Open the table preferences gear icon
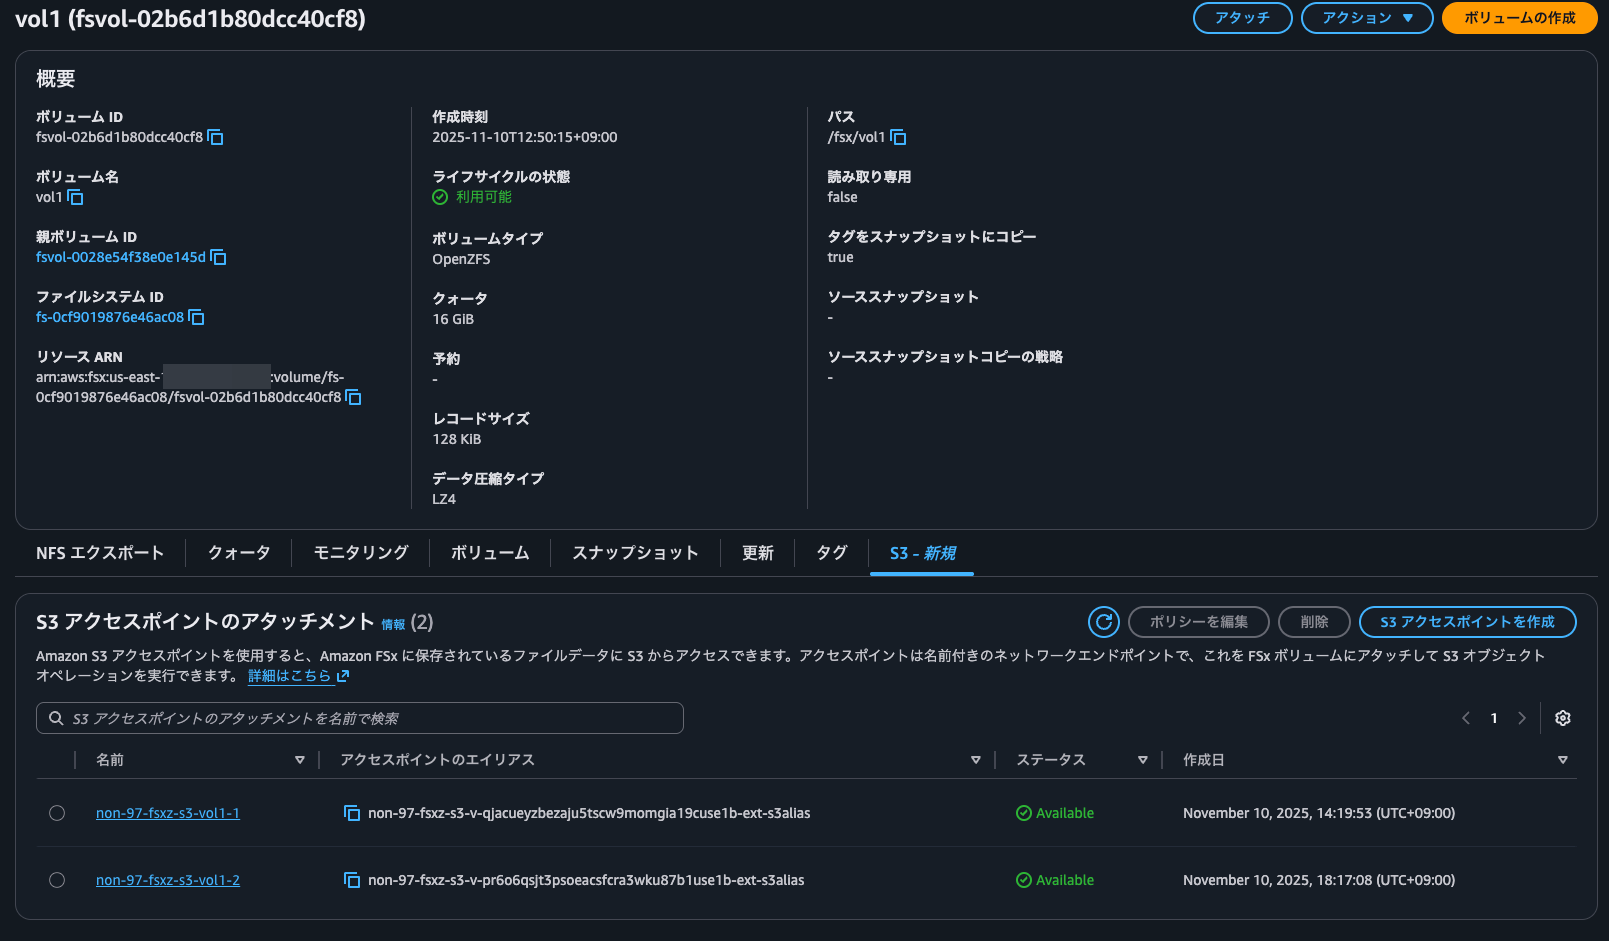1609x941 pixels. (1562, 718)
